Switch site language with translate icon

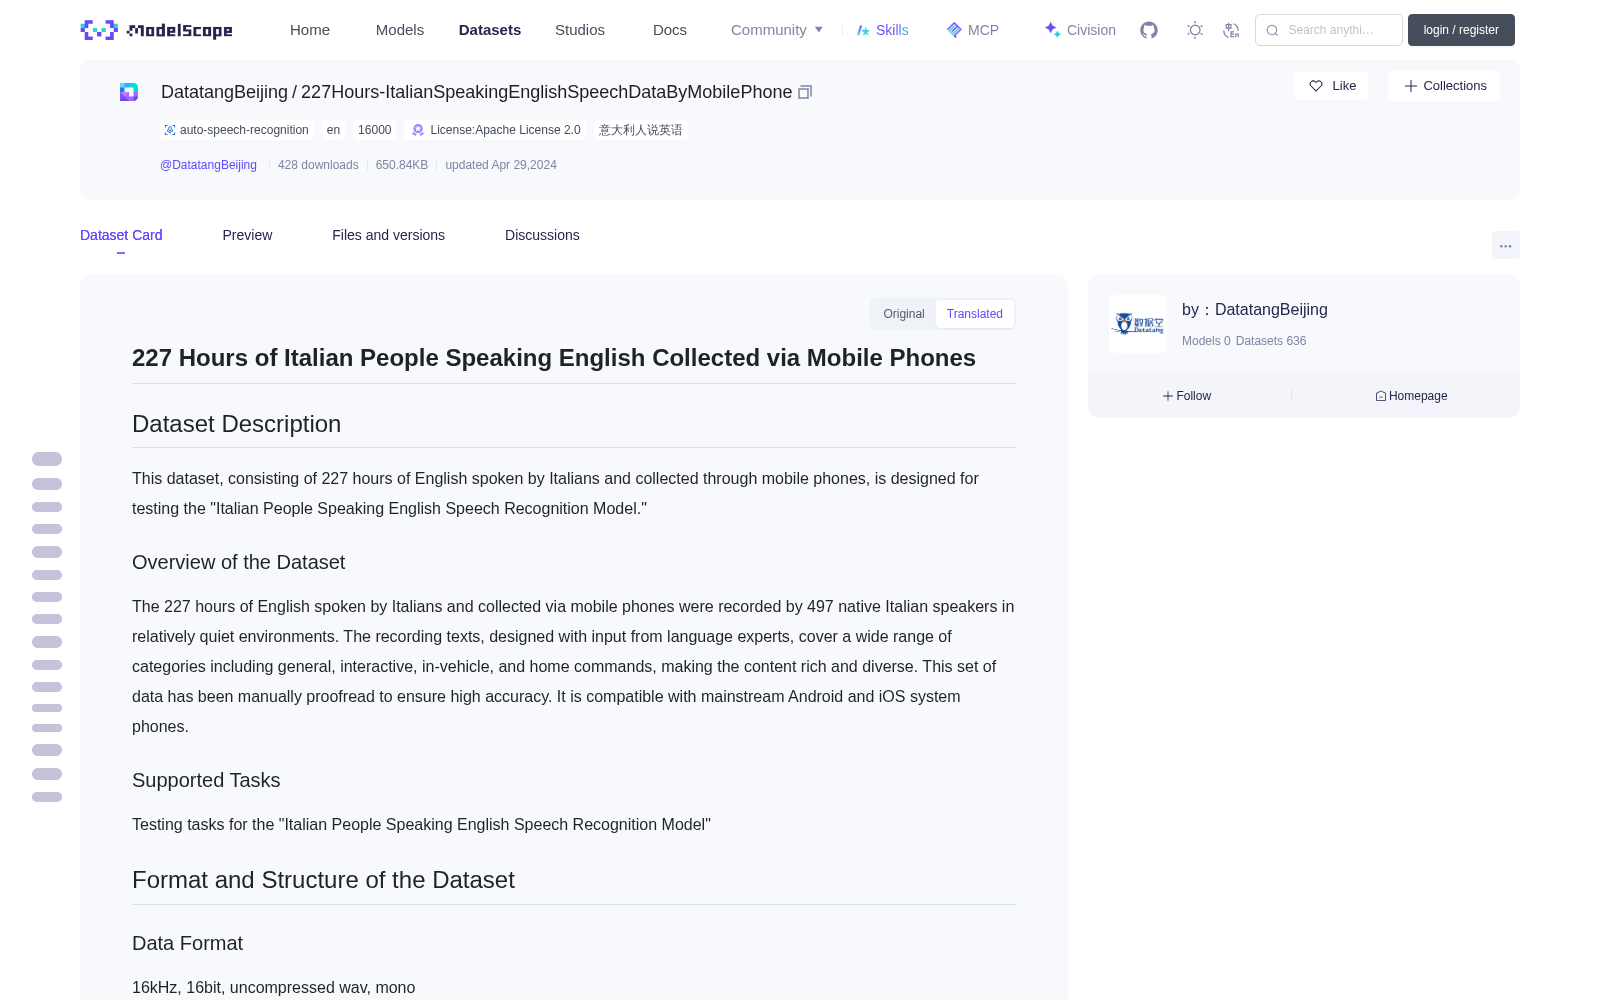pos(1231,30)
